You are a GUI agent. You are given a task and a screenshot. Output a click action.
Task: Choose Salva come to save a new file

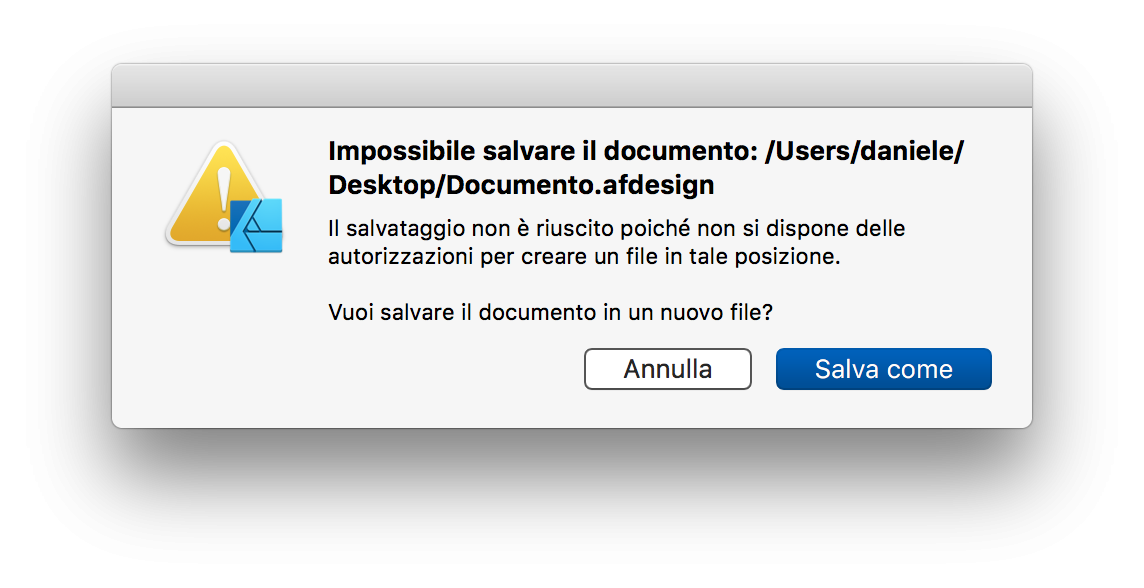tap(884, 369)
